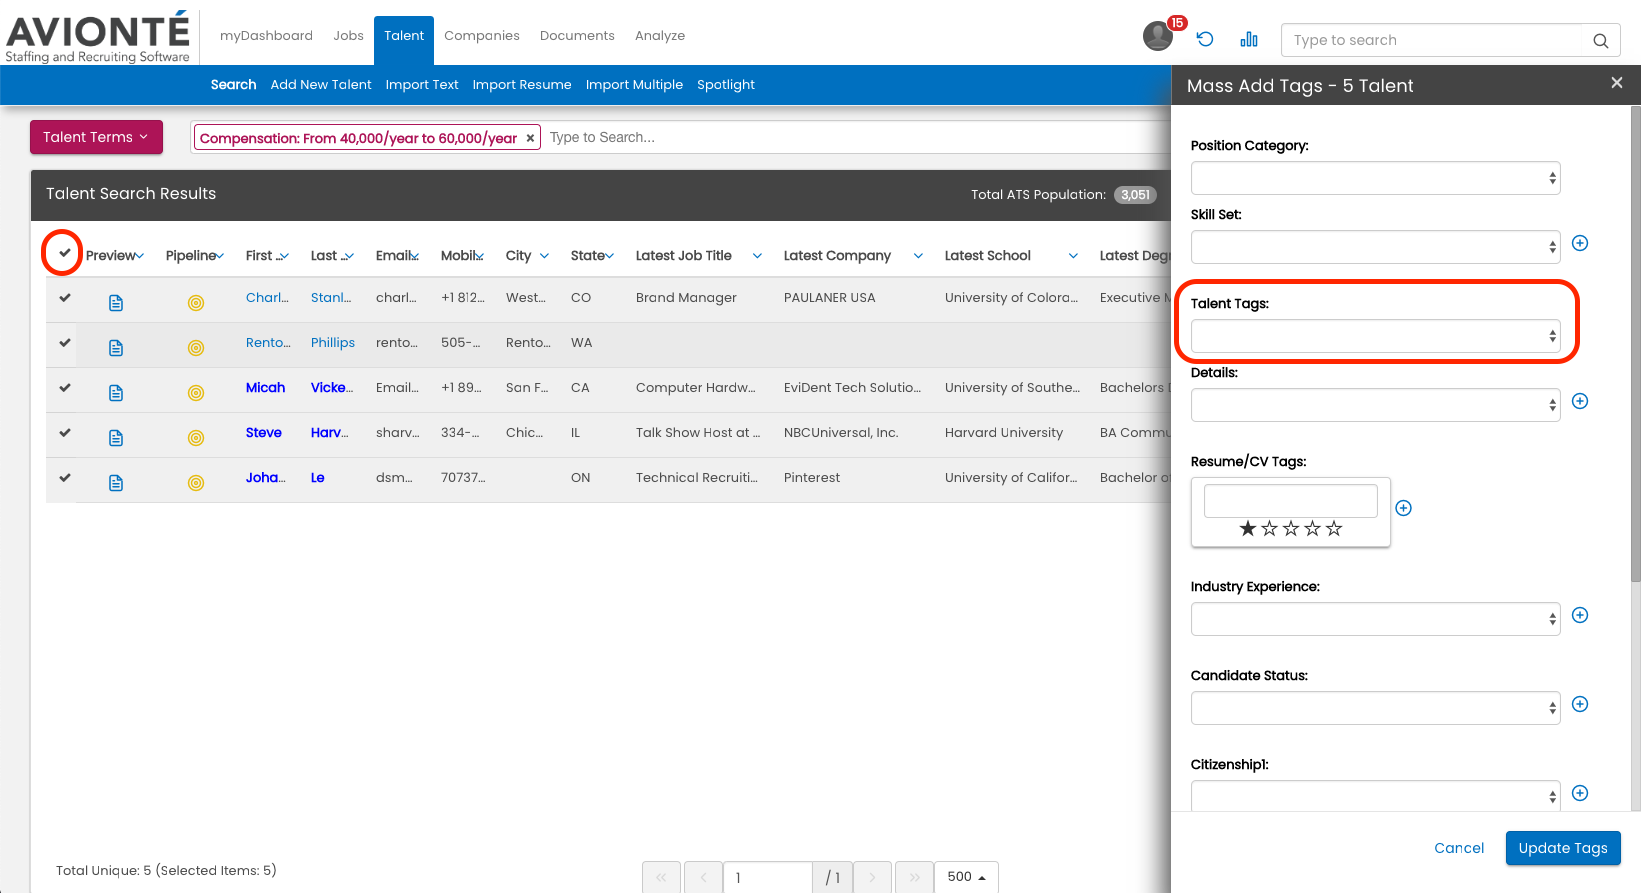Switch to the Jobs tab

pyautogui.click(x=348, y=36)
